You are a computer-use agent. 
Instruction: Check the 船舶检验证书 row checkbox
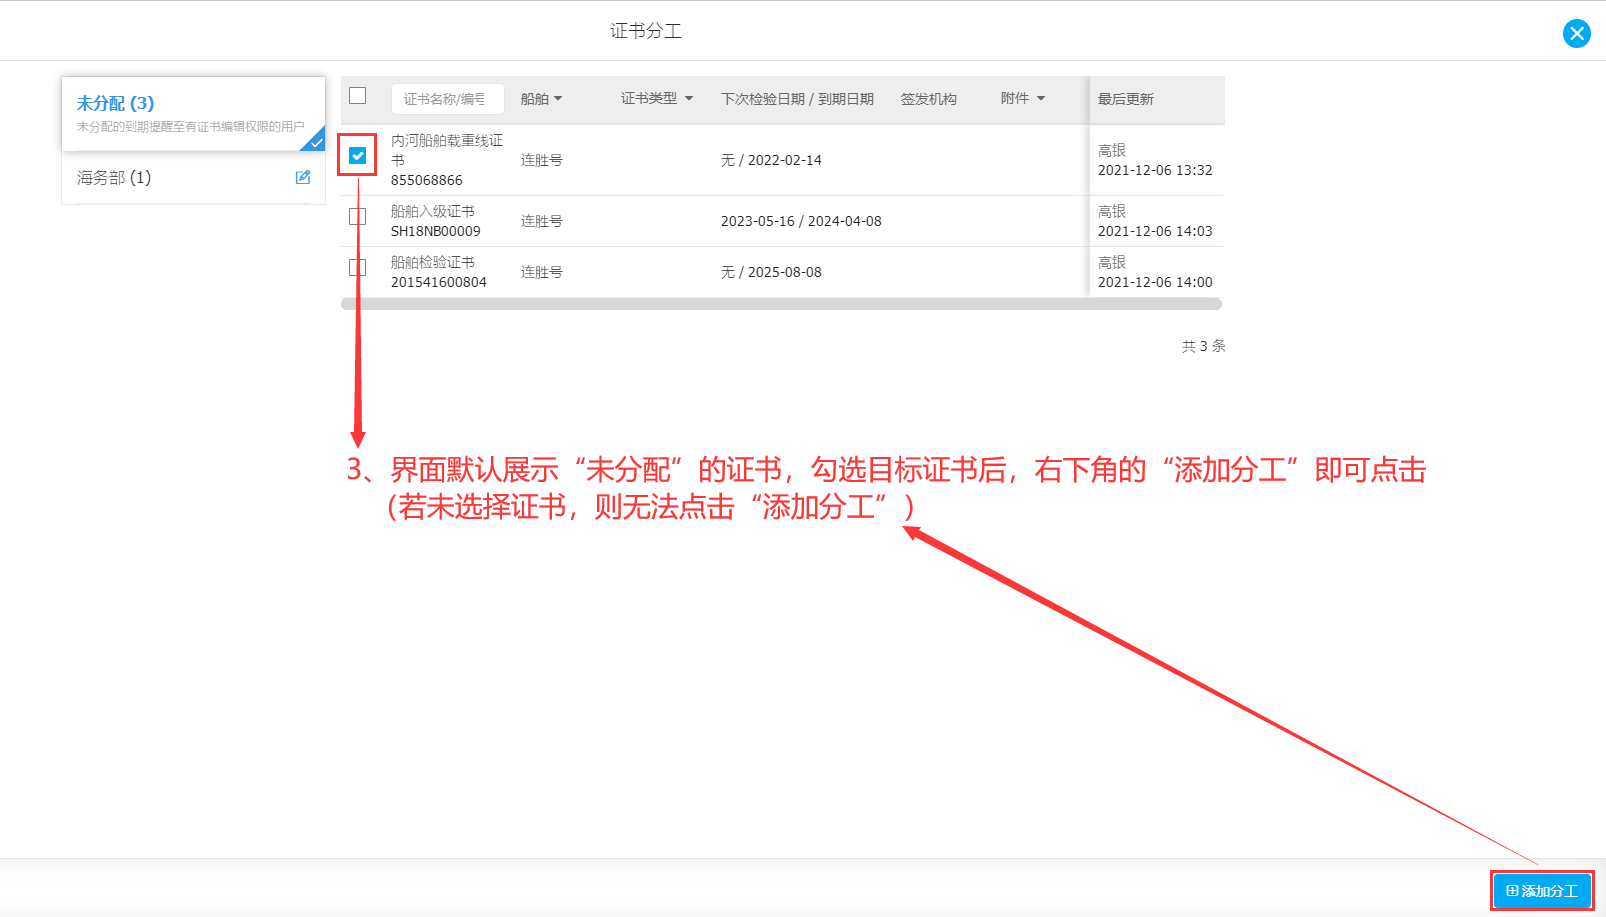point(357,267)
